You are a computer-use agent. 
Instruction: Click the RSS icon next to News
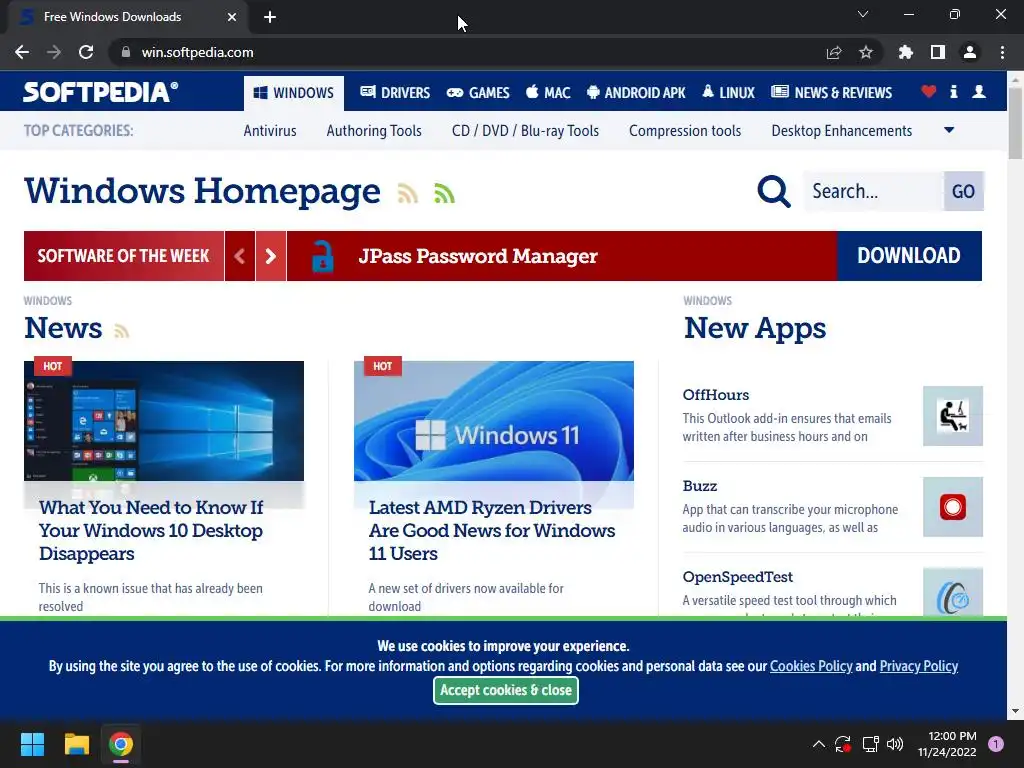[121, 331]
